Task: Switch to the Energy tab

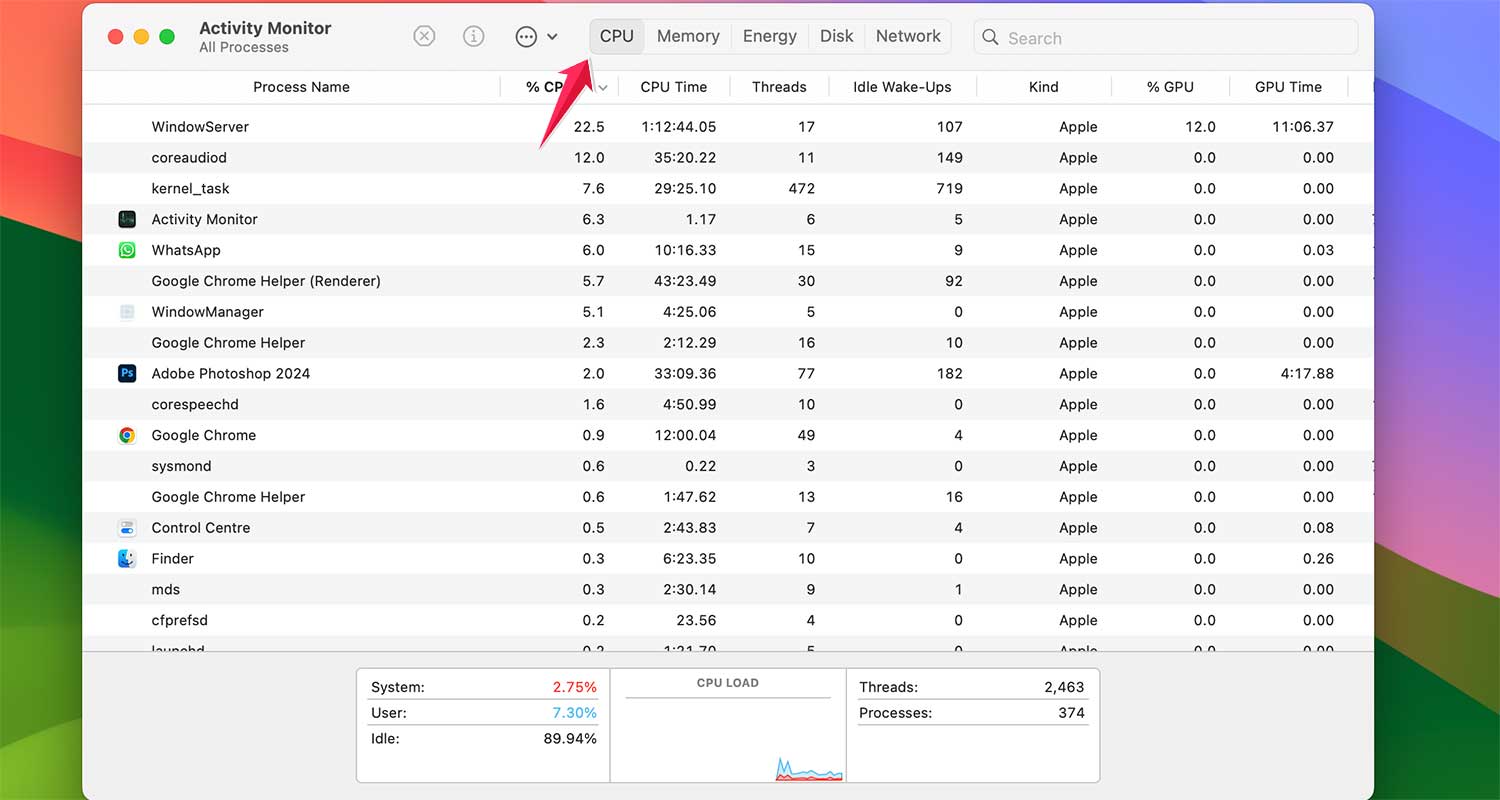Action: pyautogui.click(x=769, y=35)
